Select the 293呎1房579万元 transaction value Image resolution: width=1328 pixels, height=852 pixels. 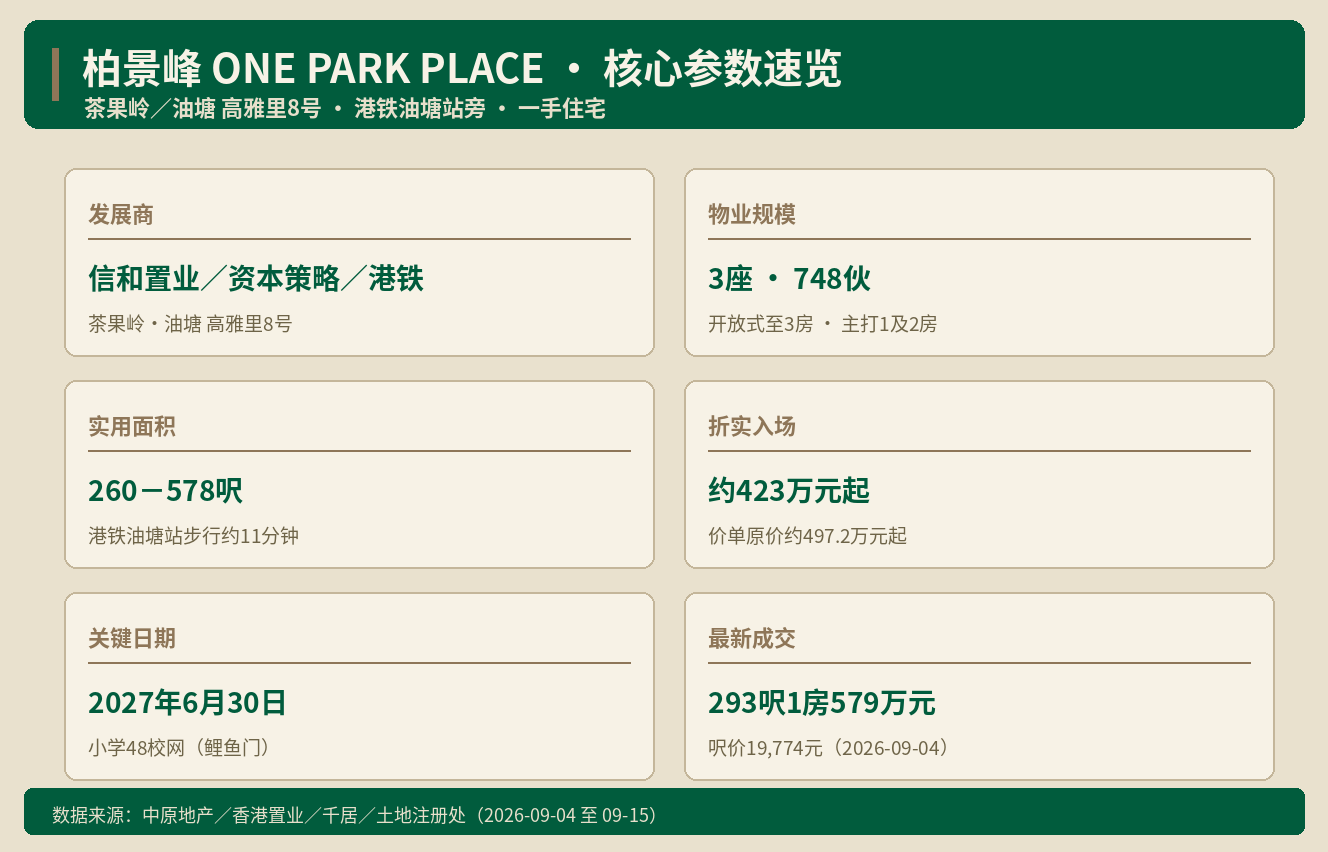tap(822, 703)
